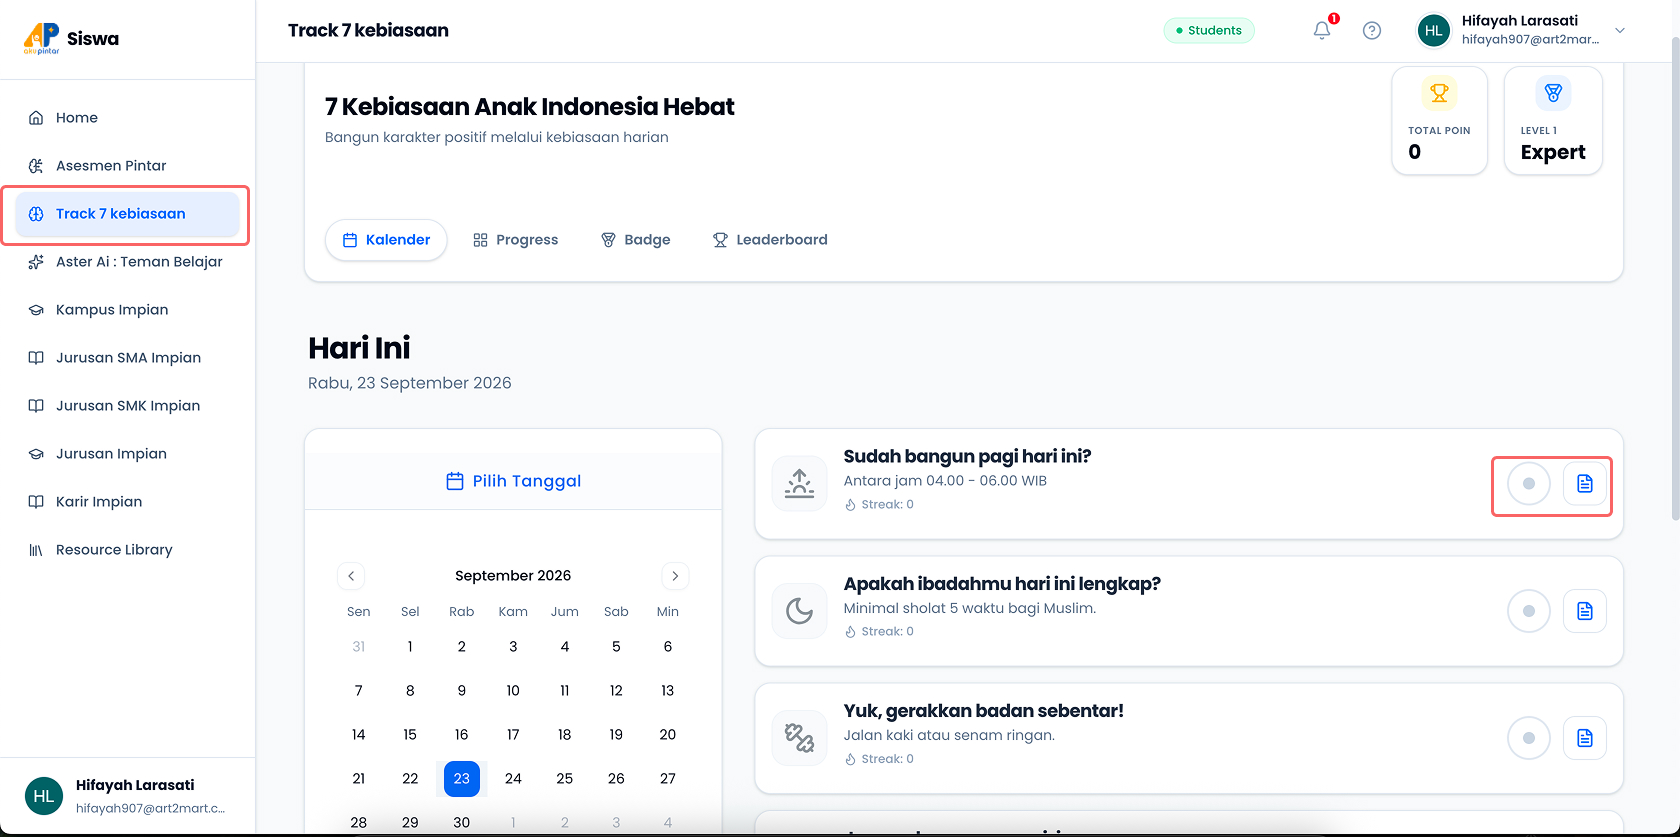This screenshot has width=1680, height=837.
Task: Select September 1 in the calendar
Action: (410, 647)
